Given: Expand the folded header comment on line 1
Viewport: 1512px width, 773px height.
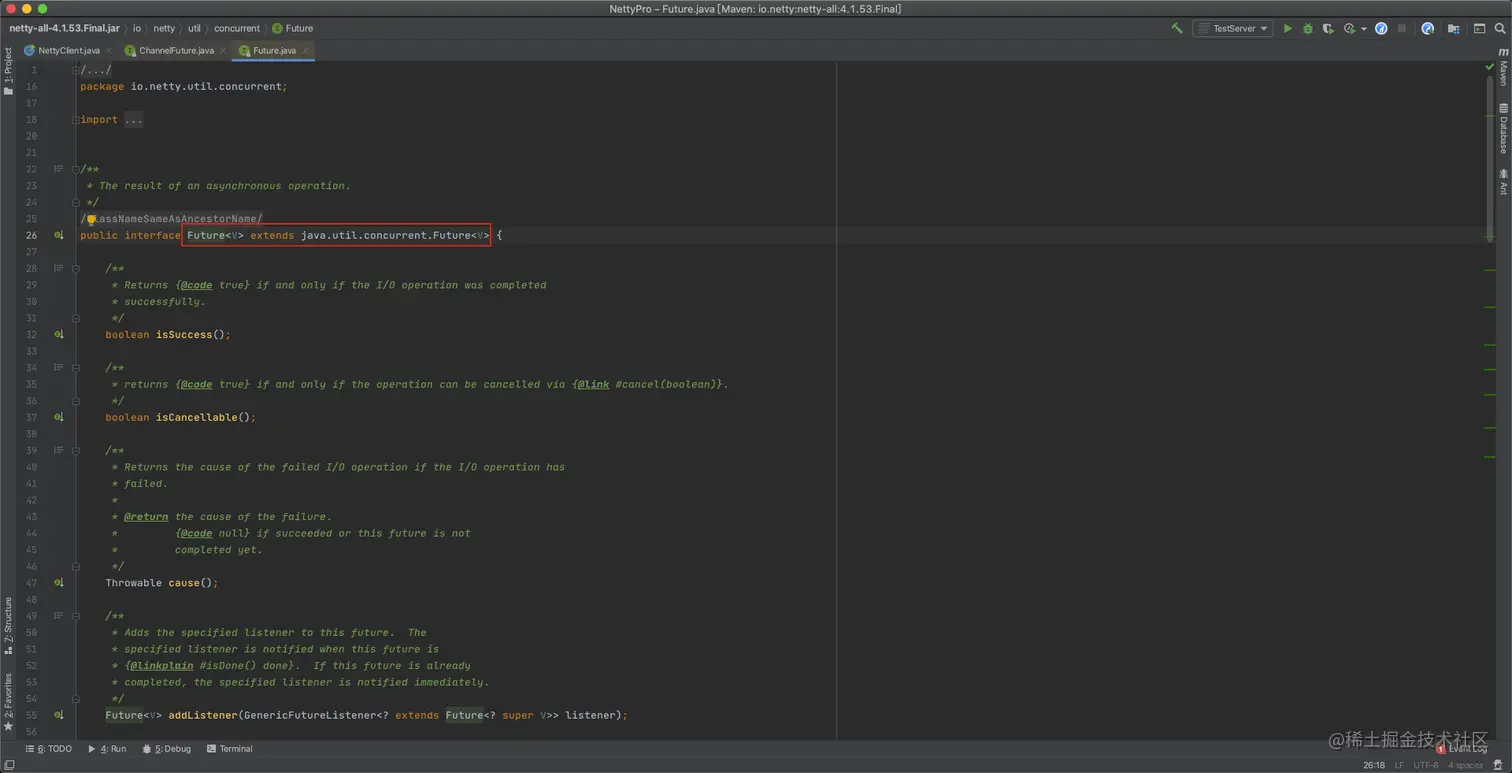Looking at the screenshot, I should (x=76, y=70).
